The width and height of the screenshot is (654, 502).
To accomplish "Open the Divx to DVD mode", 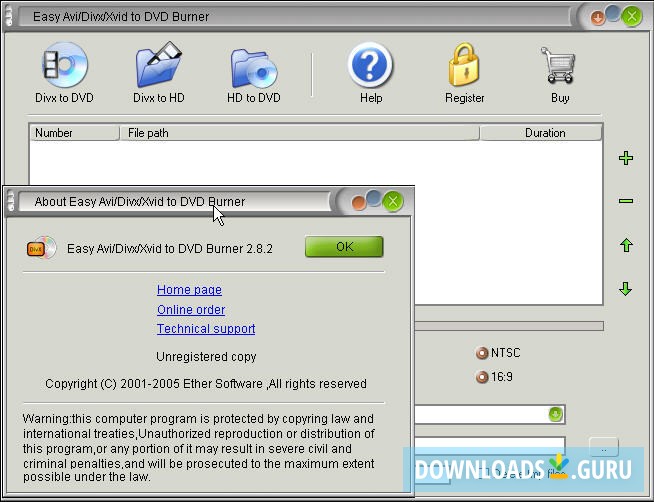I will 64,73.
